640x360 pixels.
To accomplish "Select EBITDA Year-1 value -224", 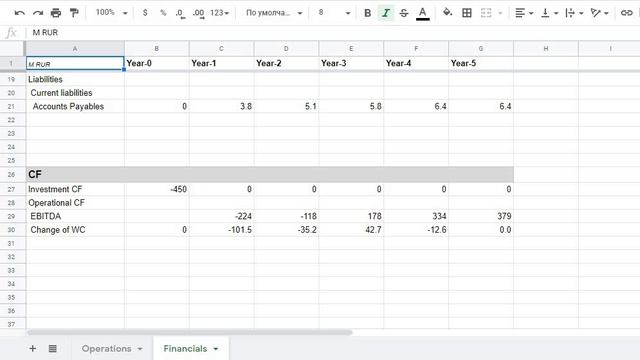I will point(222,216).
